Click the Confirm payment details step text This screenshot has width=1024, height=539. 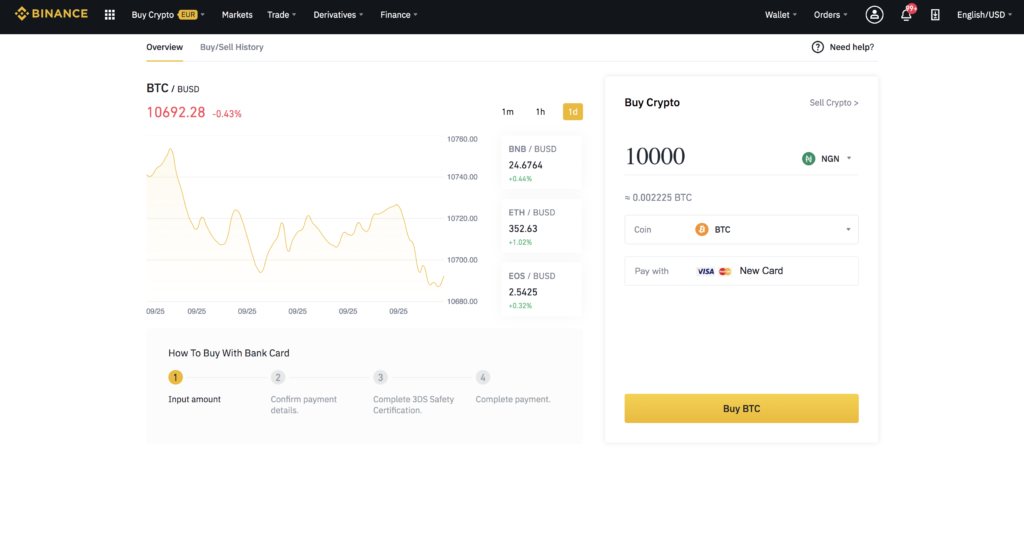(x=304, y=404)
